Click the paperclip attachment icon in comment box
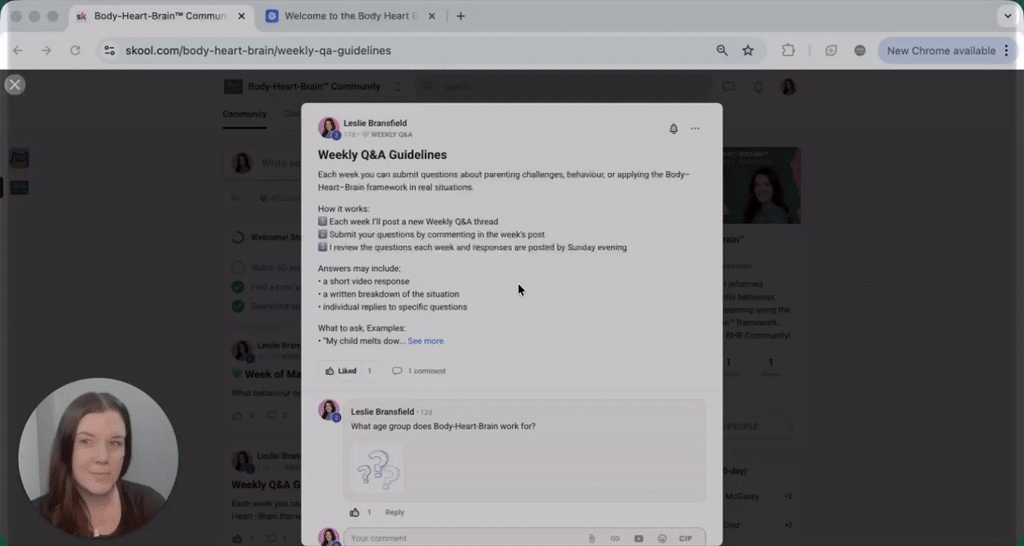Screen dimensions: 1024x546 [x=592, y=539]
